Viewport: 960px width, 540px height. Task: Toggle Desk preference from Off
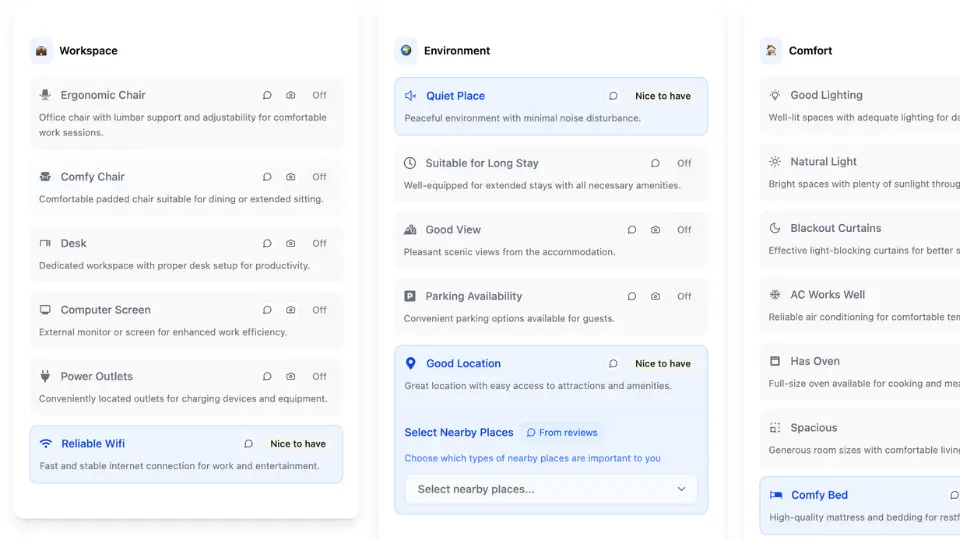[320, 243]
